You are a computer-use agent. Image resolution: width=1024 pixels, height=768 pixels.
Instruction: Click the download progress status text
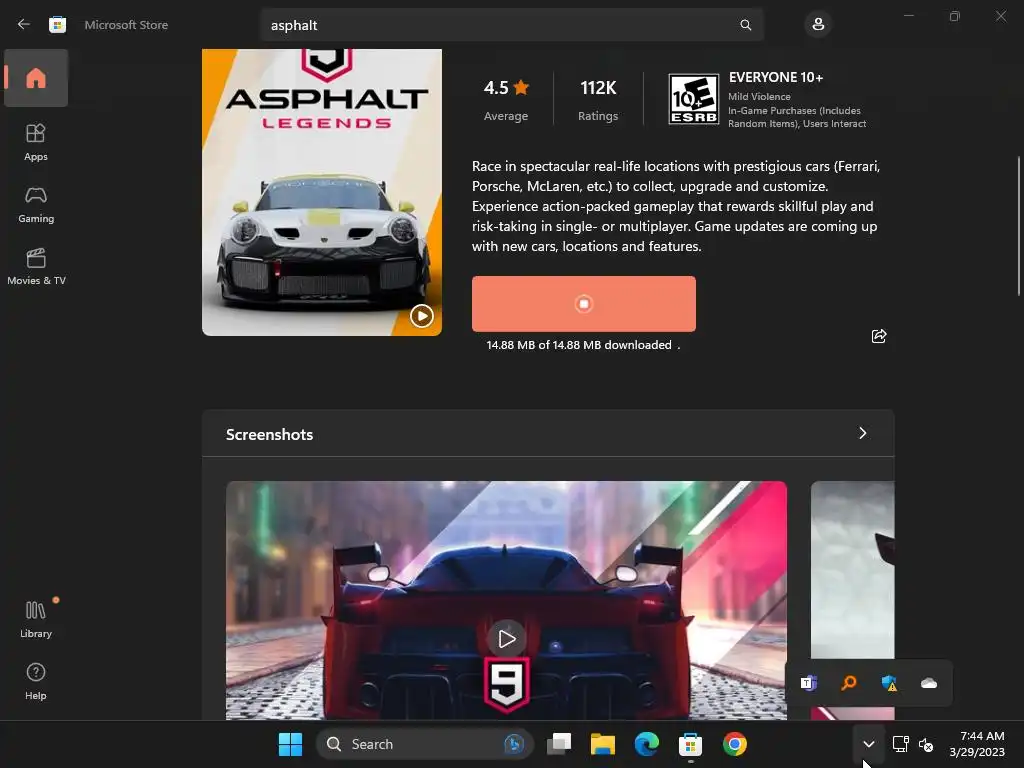[x=583, y=345]
